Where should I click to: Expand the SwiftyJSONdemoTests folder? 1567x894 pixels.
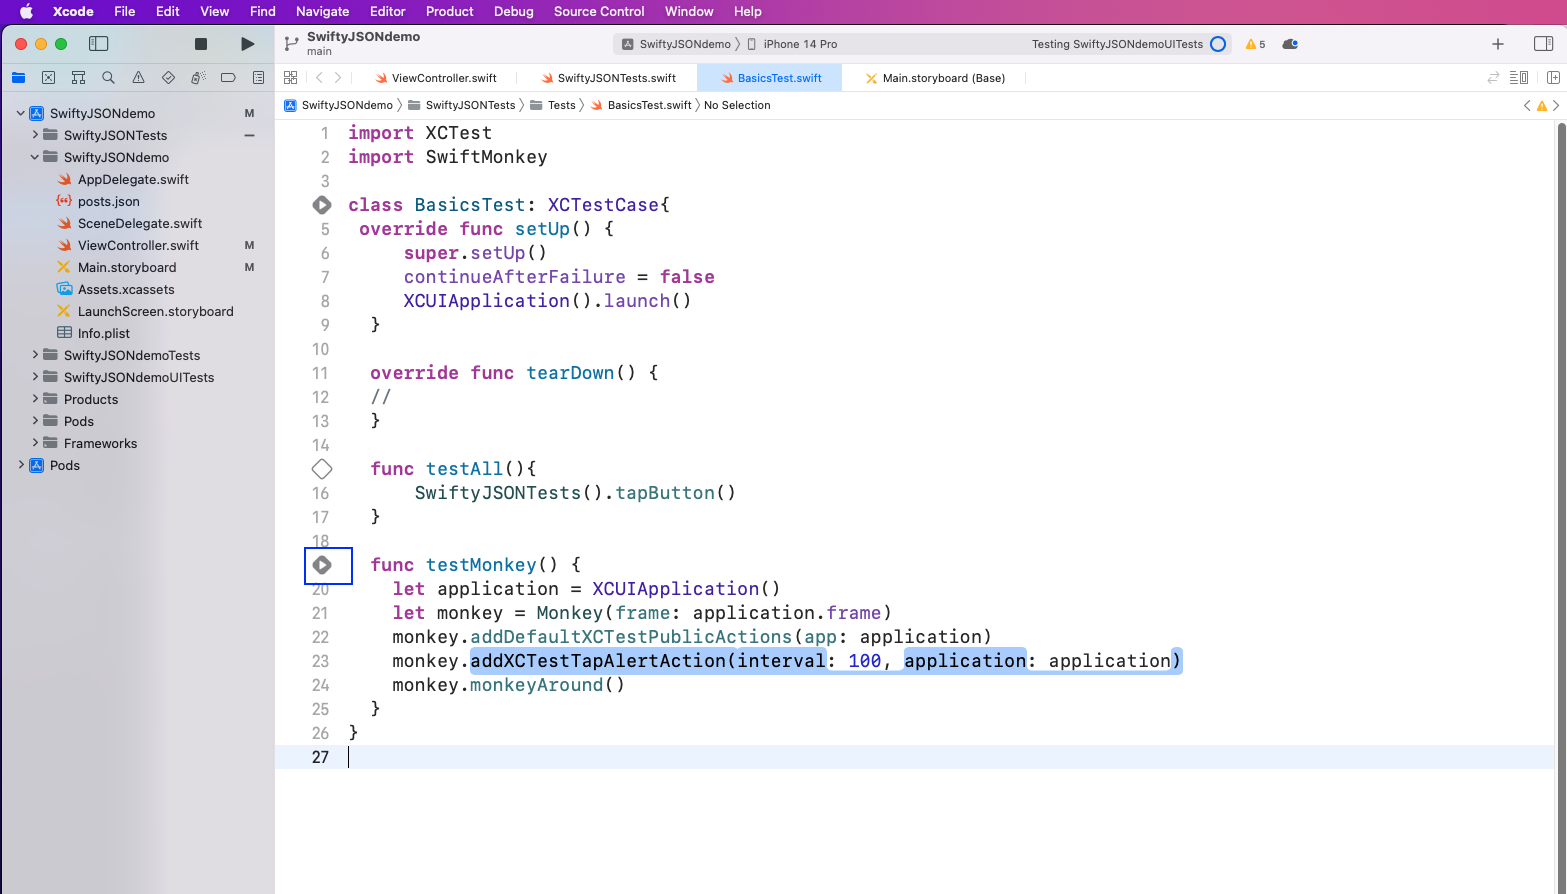coord(35,355)
